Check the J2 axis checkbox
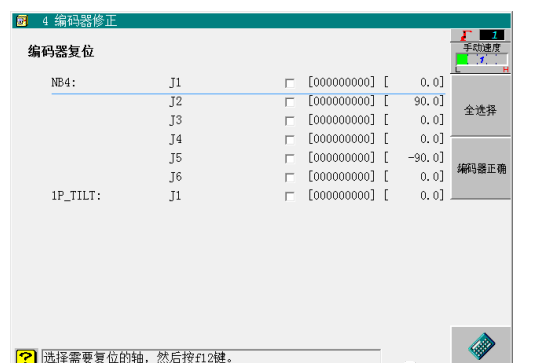The height and width of the screenshot is (363, 552). 290,102
